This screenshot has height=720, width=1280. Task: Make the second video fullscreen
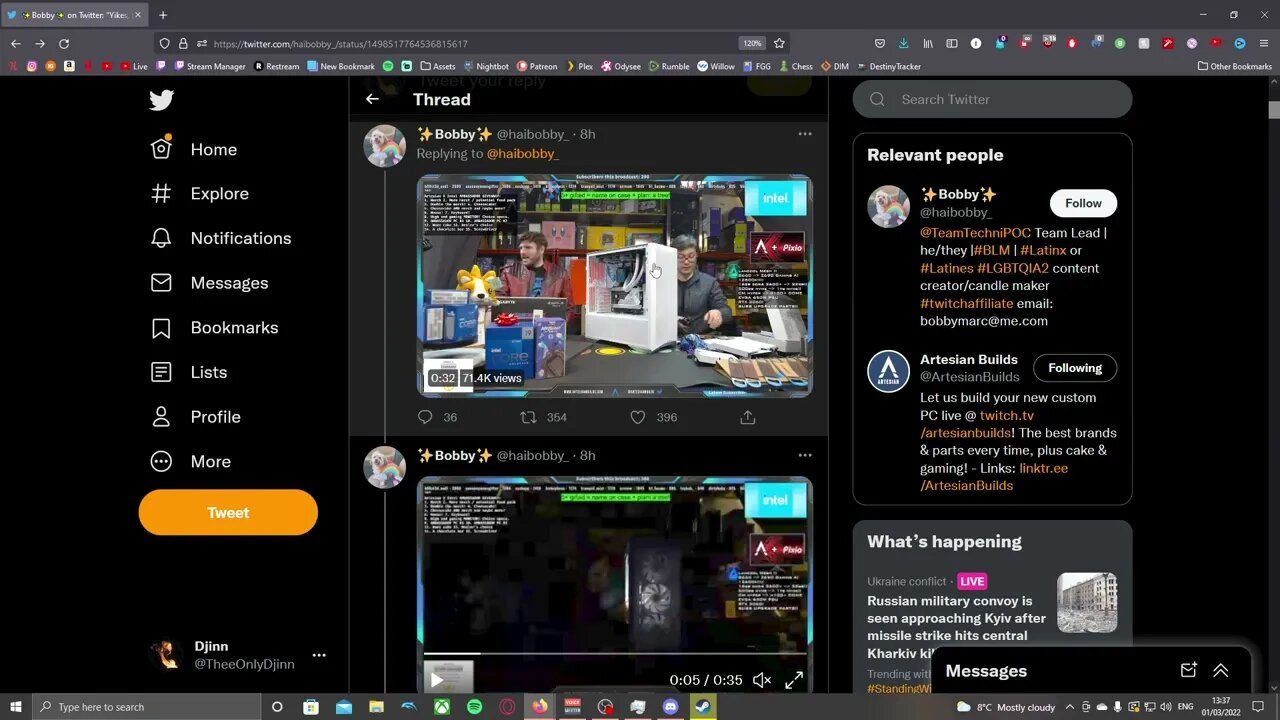[x=794, y=680]
